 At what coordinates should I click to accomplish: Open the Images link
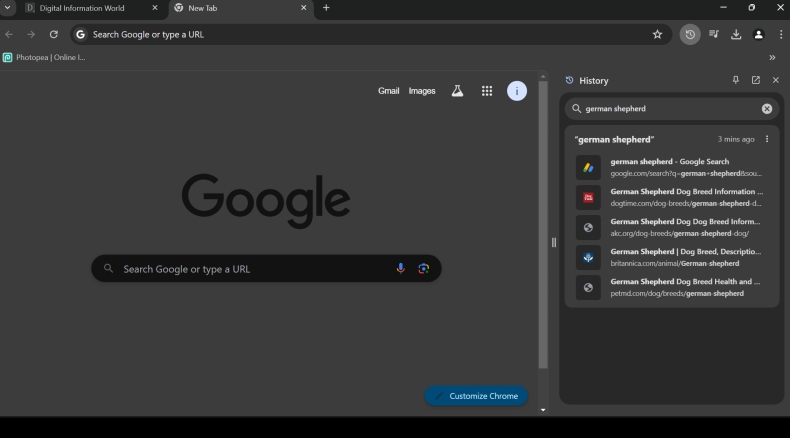422,91
